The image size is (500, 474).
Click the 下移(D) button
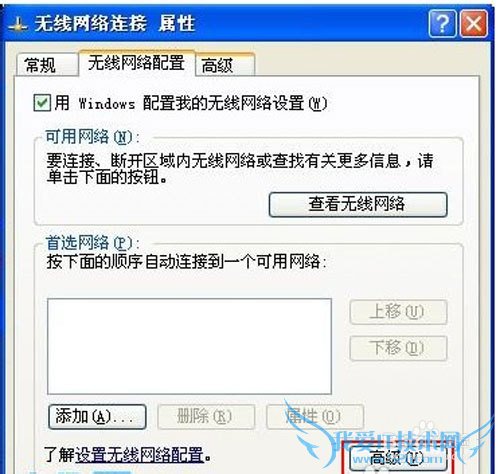point(398,348)
